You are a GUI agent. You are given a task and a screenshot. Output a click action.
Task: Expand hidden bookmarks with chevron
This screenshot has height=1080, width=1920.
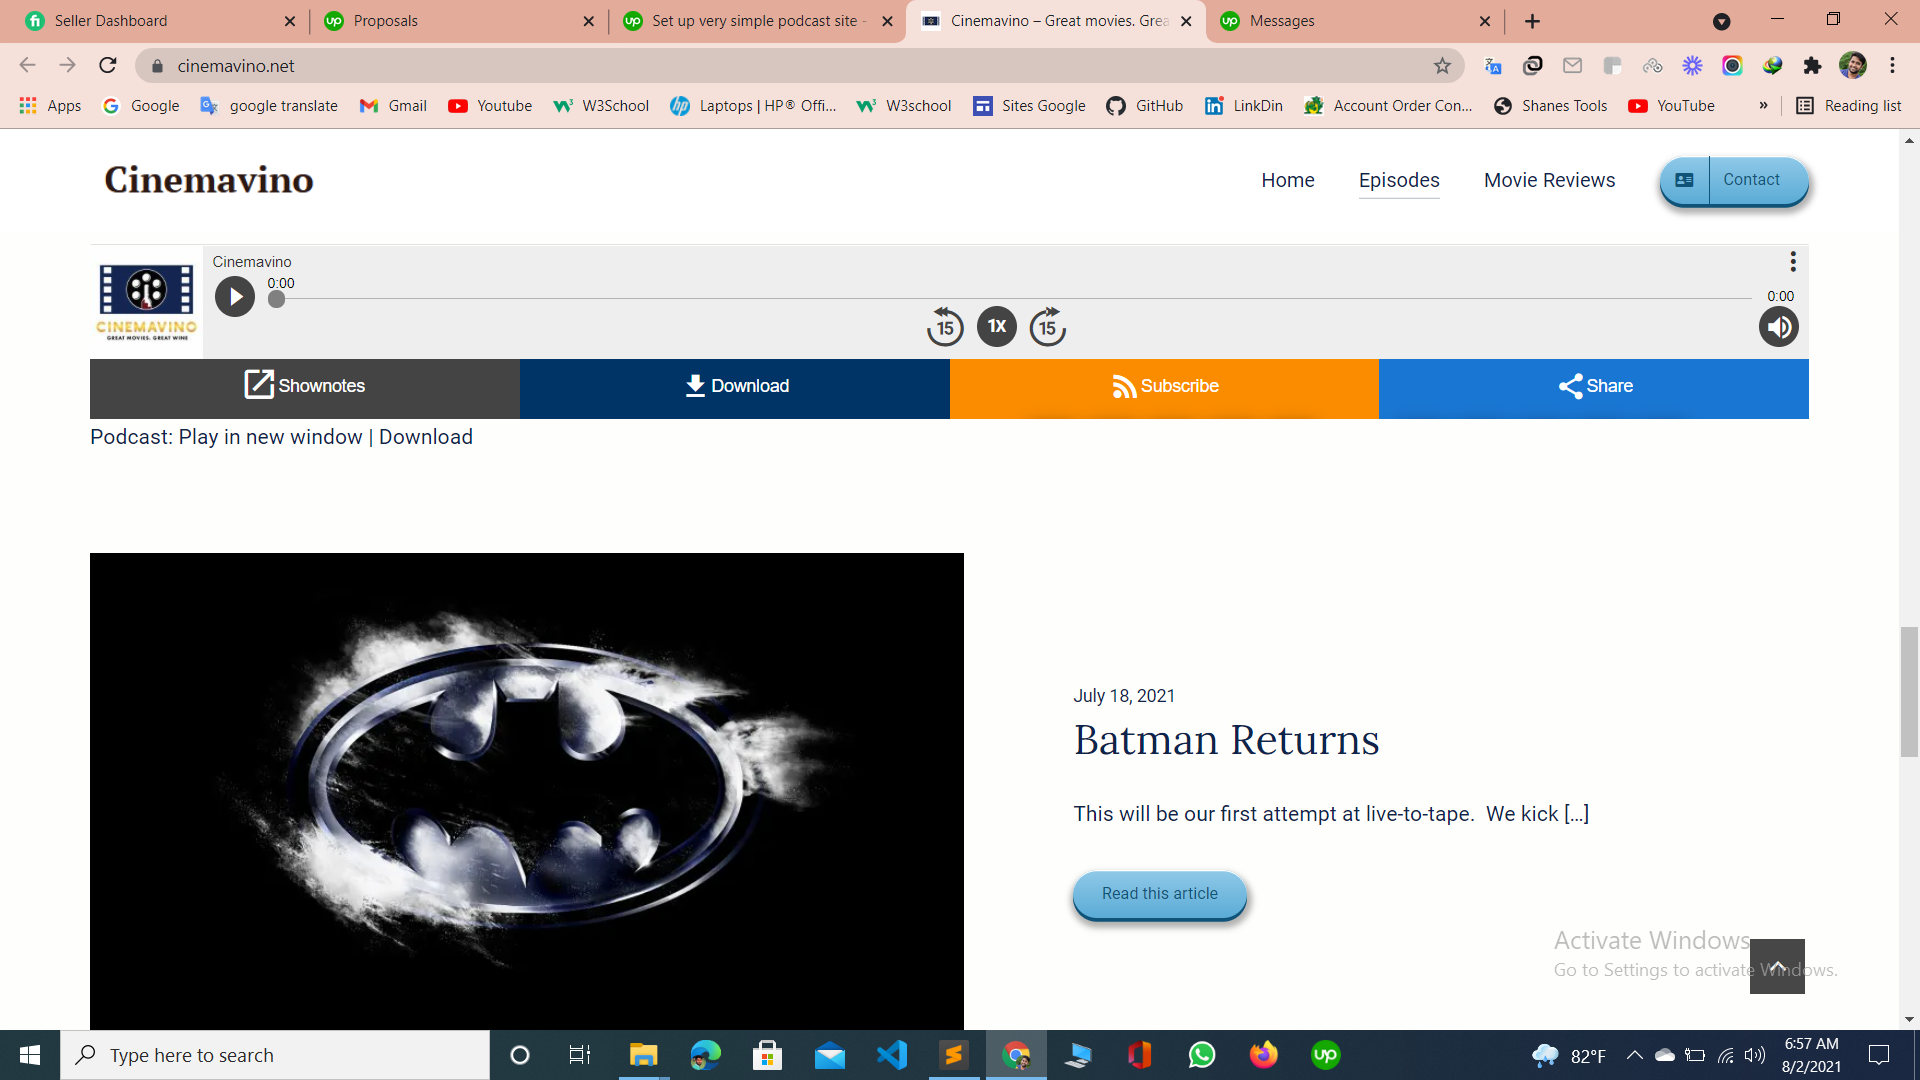click(x=1763, y=106)
